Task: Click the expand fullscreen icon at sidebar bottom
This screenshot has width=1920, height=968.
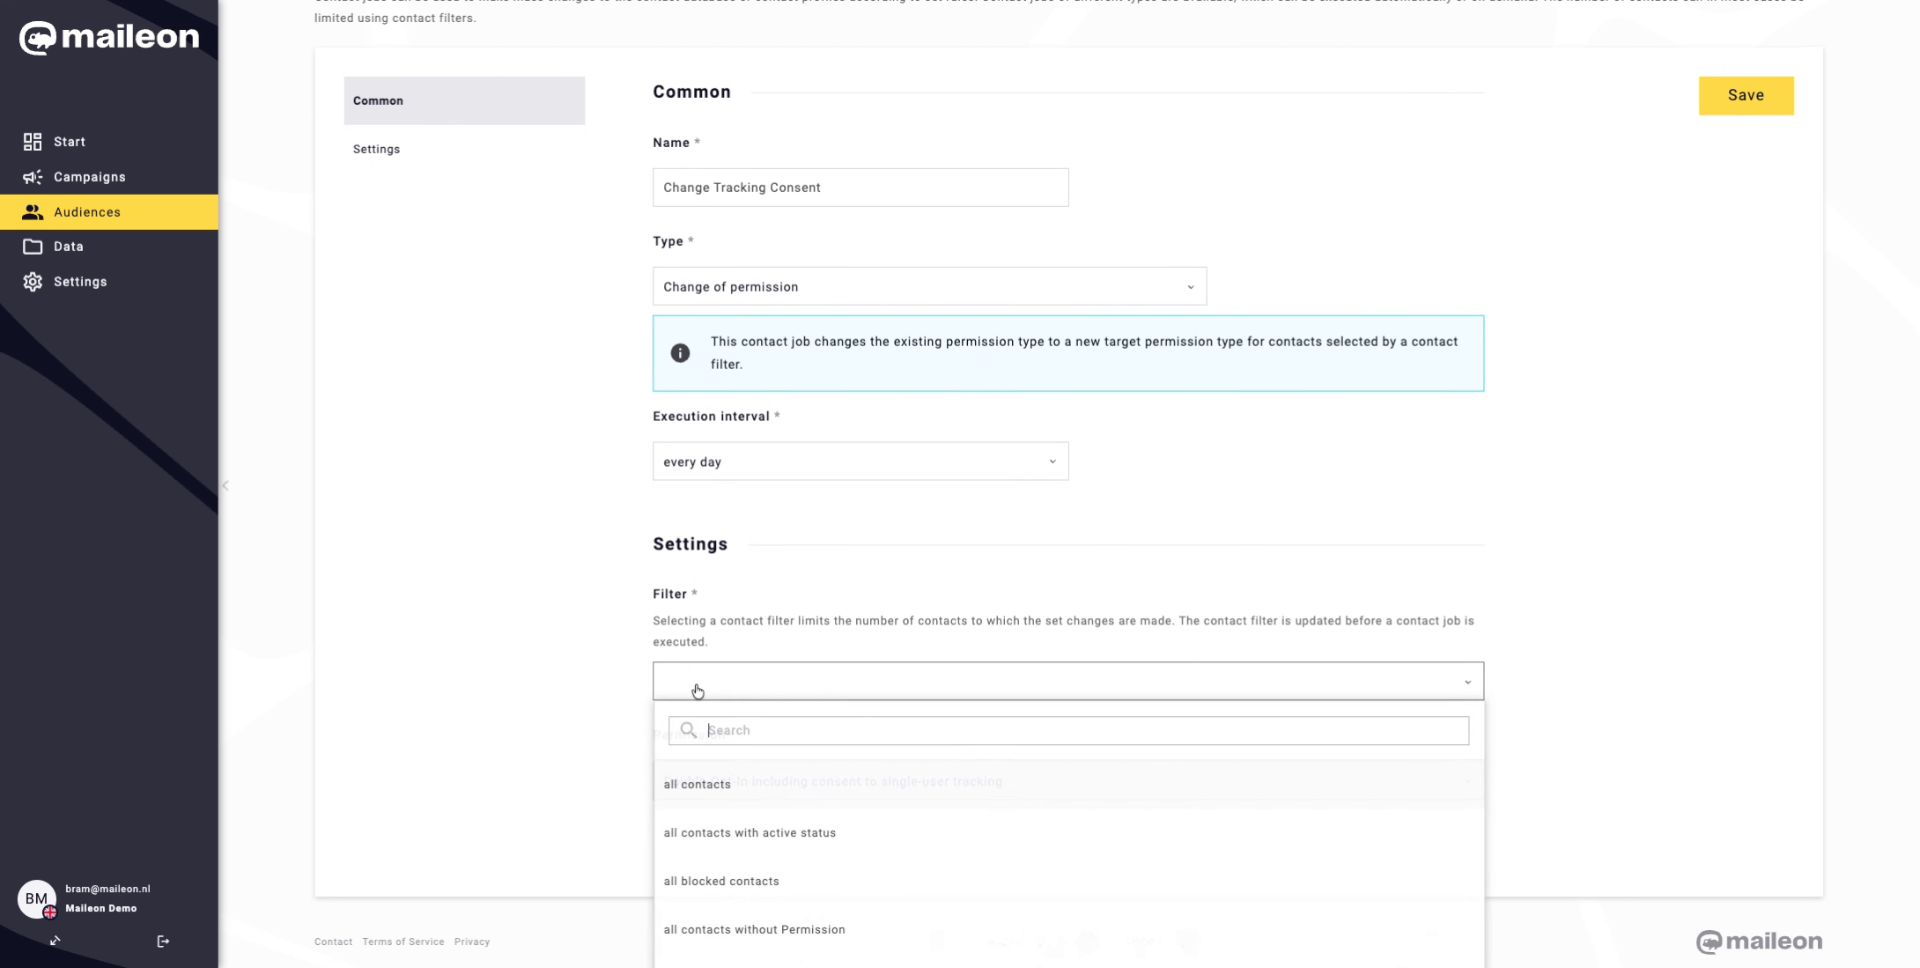Action: [55, 941]
